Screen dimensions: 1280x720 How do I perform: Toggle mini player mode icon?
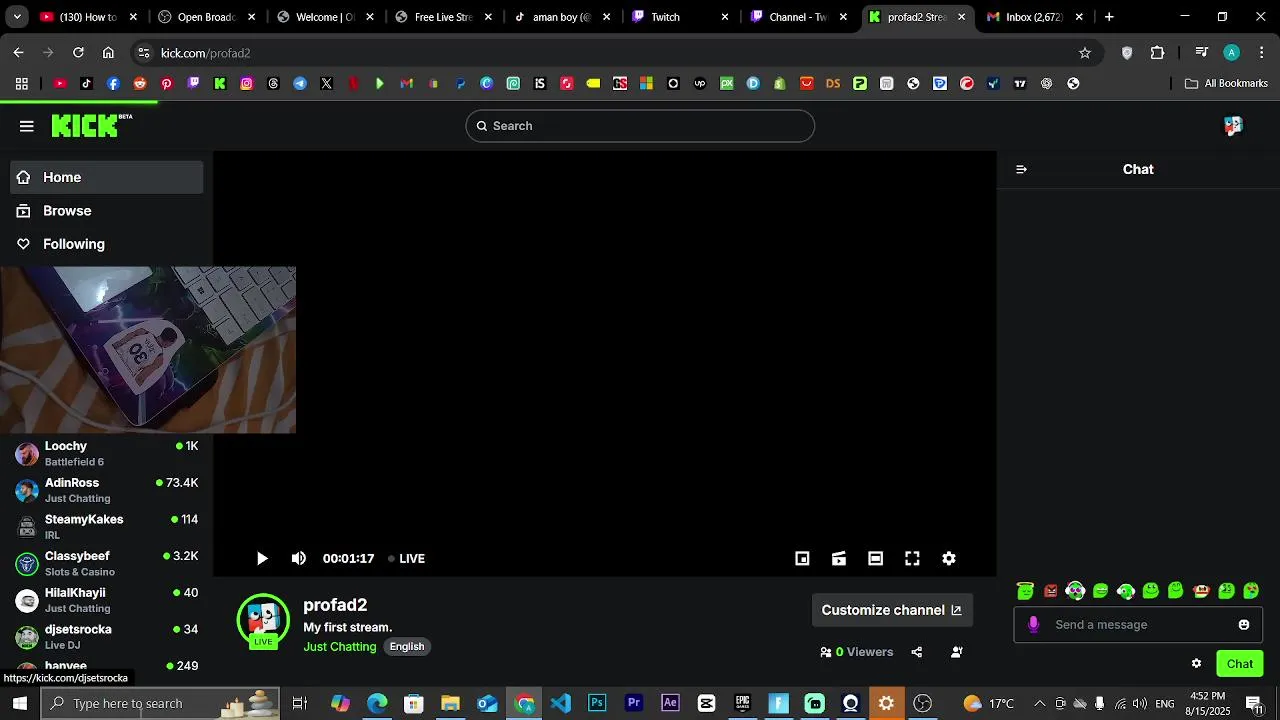[802, 559]
